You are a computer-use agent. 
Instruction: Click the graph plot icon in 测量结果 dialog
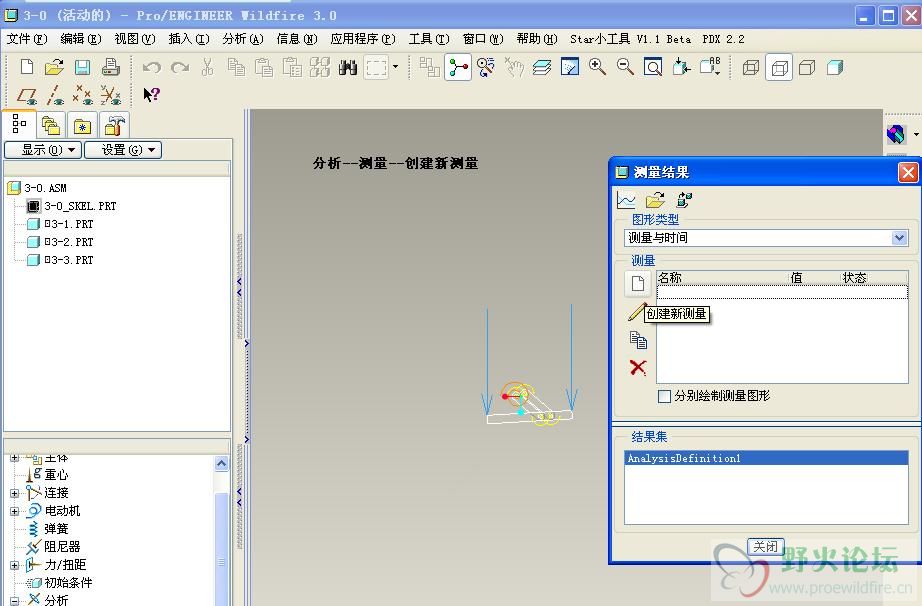click(x=626, y=200)
